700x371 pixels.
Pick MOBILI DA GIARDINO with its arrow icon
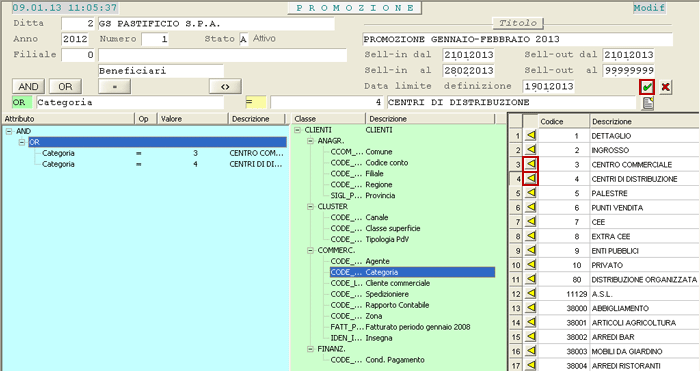tap(530, 351)
